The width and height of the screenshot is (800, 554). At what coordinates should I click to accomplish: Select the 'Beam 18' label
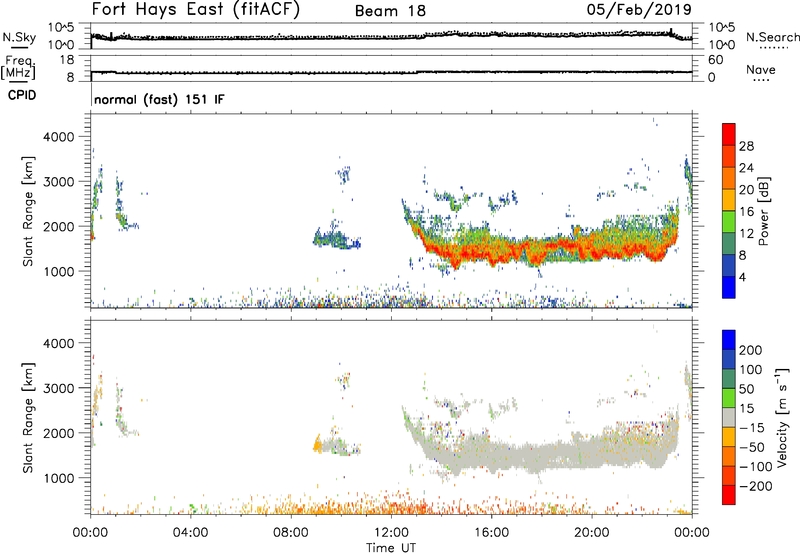coord(390,11)
